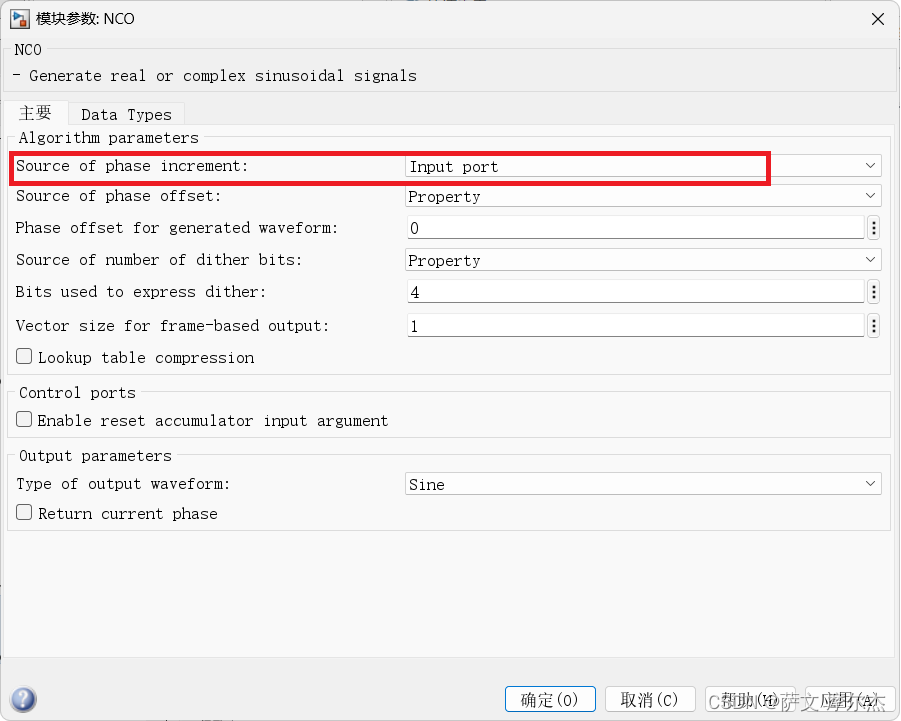901x721 pixels.
Task: Click the Phase offset value field showing 0
Action: coord(630,227)
